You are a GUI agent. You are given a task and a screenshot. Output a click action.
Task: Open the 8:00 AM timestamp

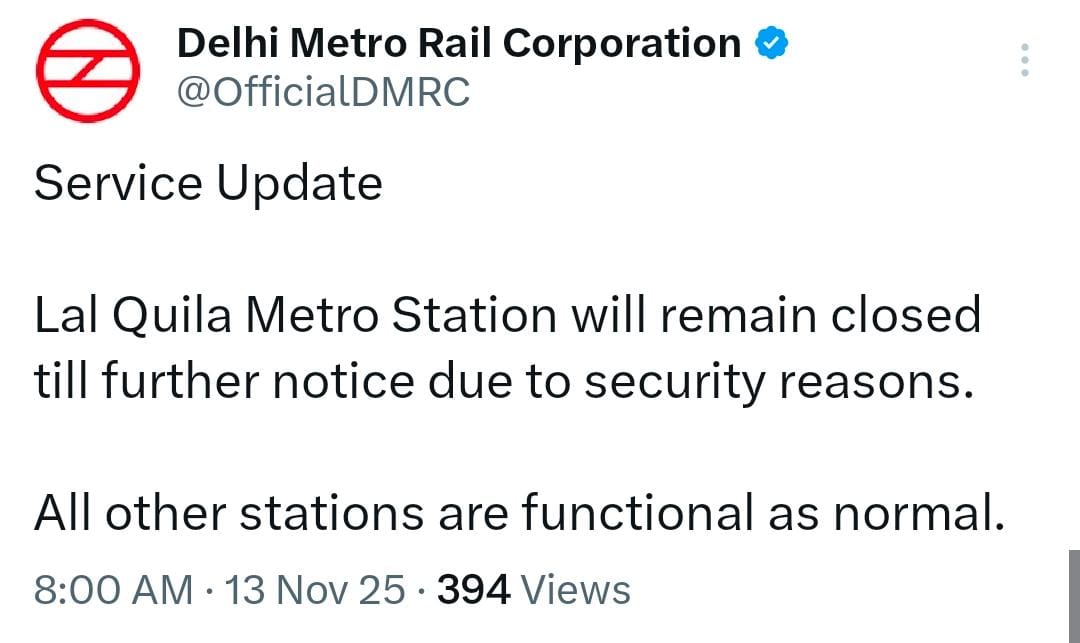coord(113,589)
